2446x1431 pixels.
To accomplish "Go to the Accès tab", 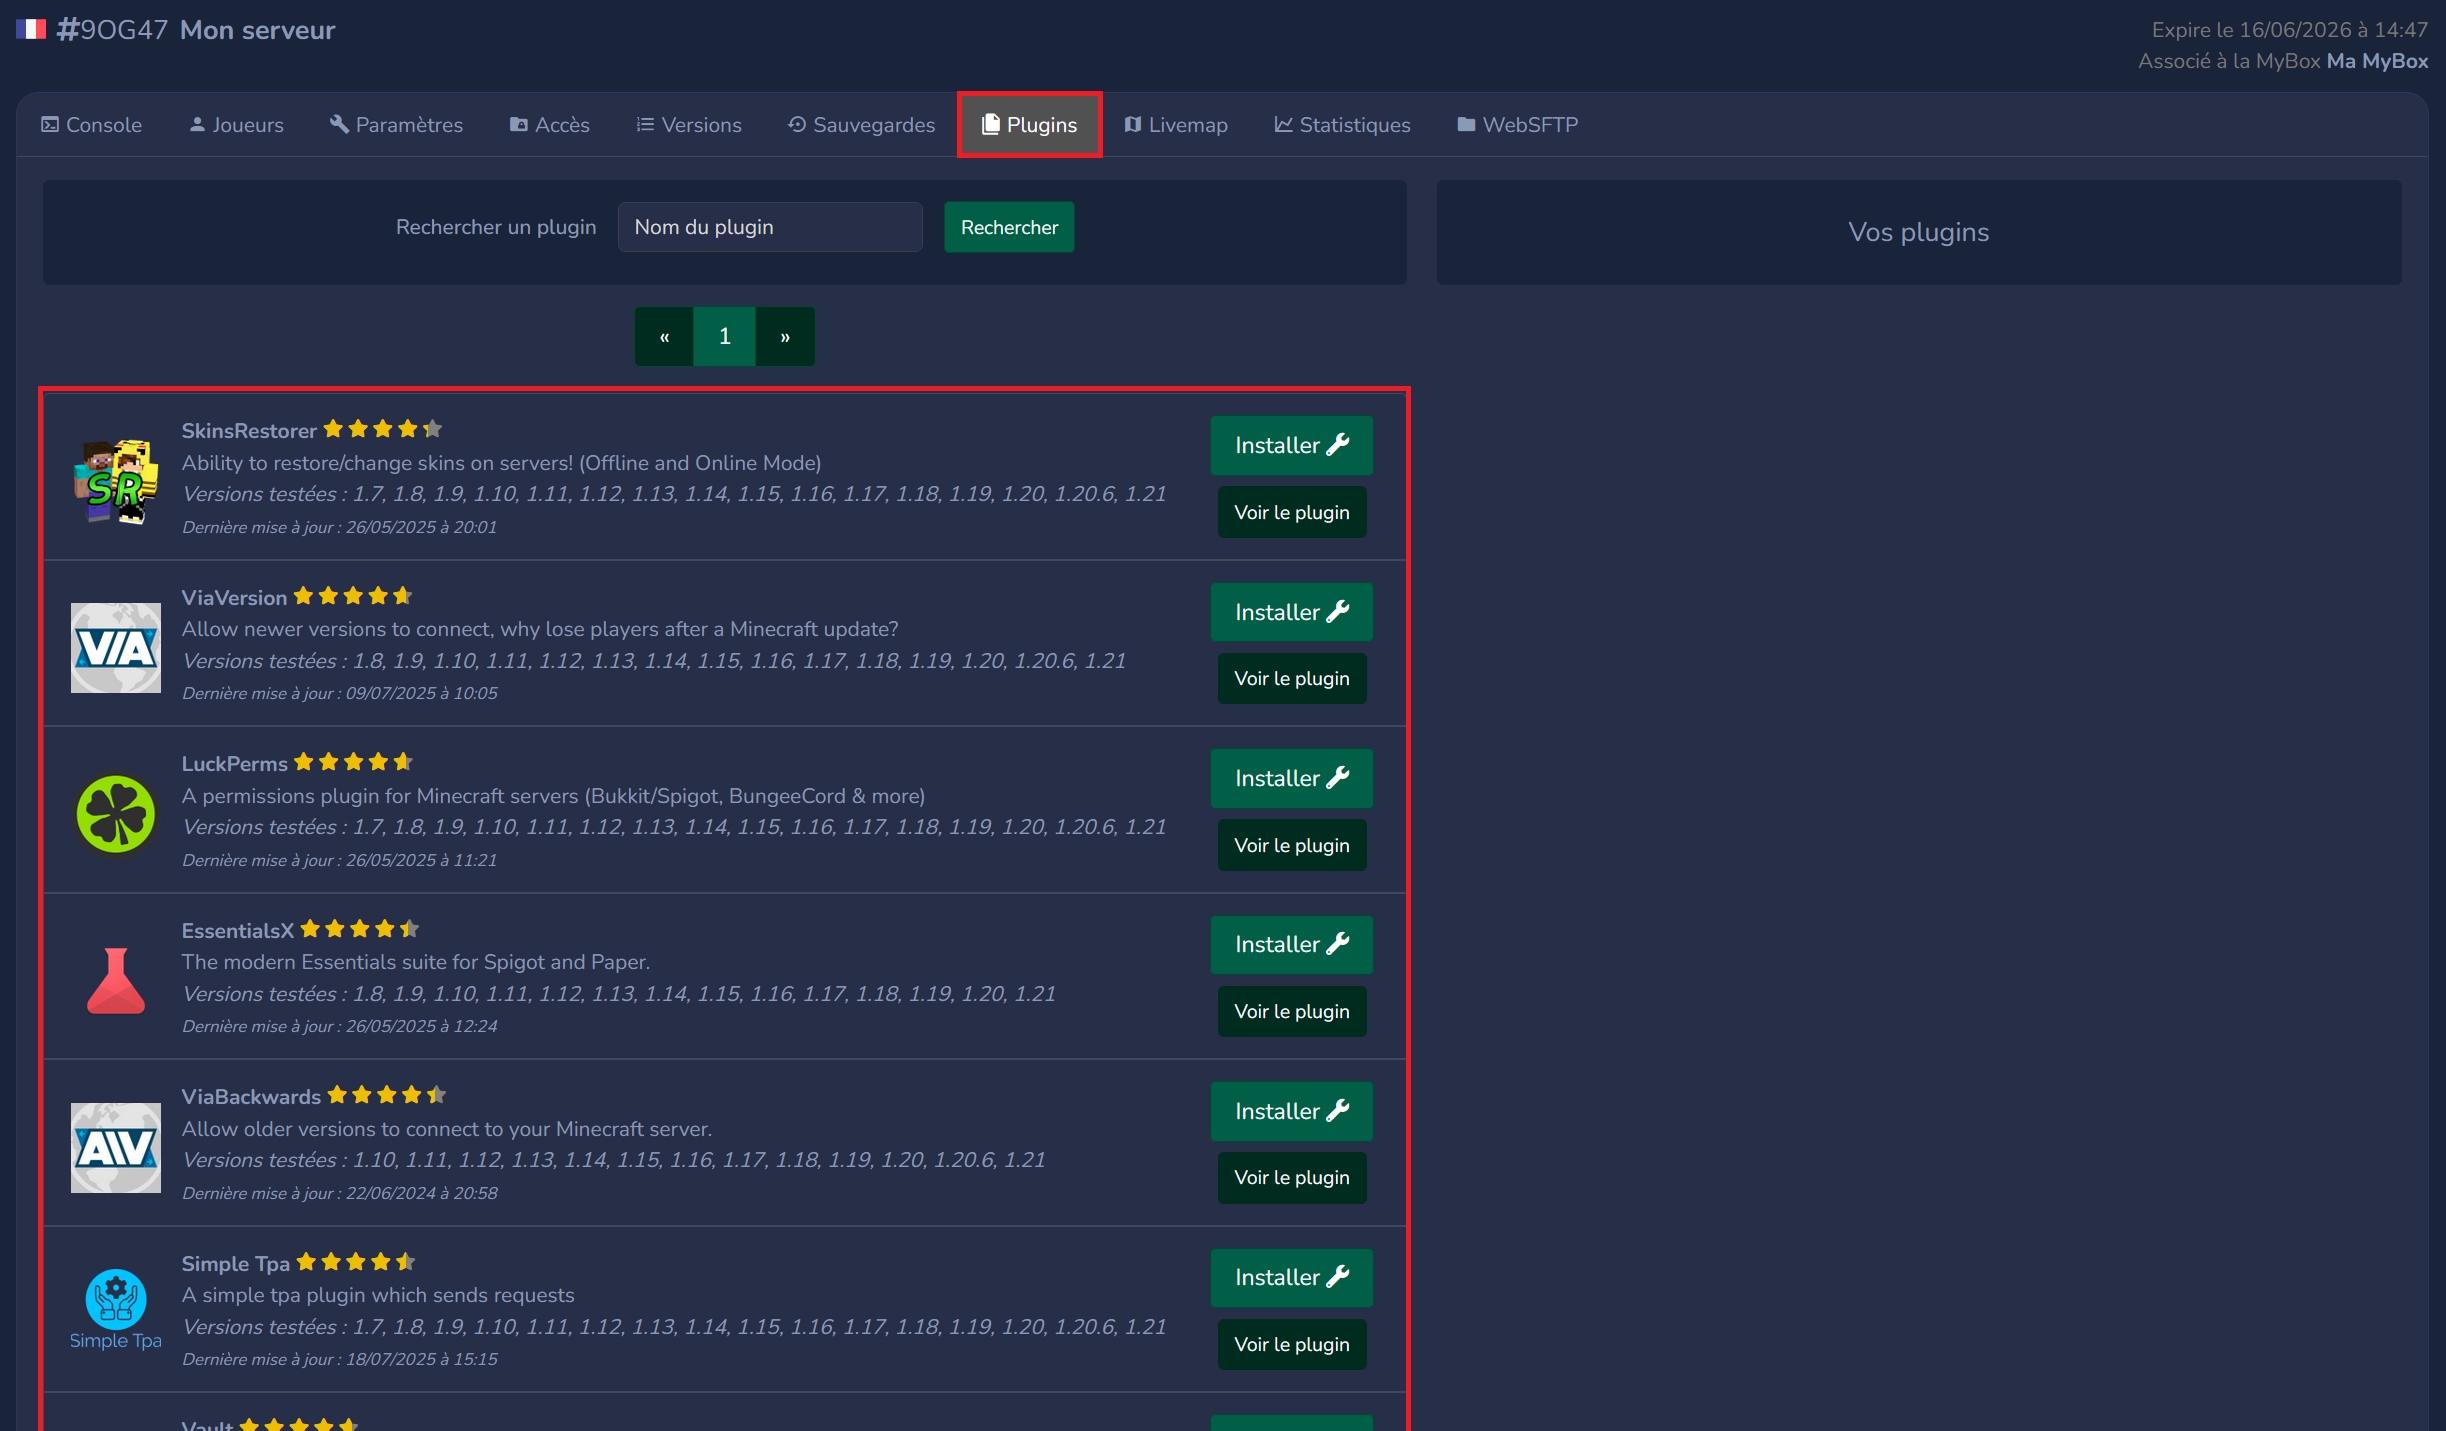I will (550, 125).
